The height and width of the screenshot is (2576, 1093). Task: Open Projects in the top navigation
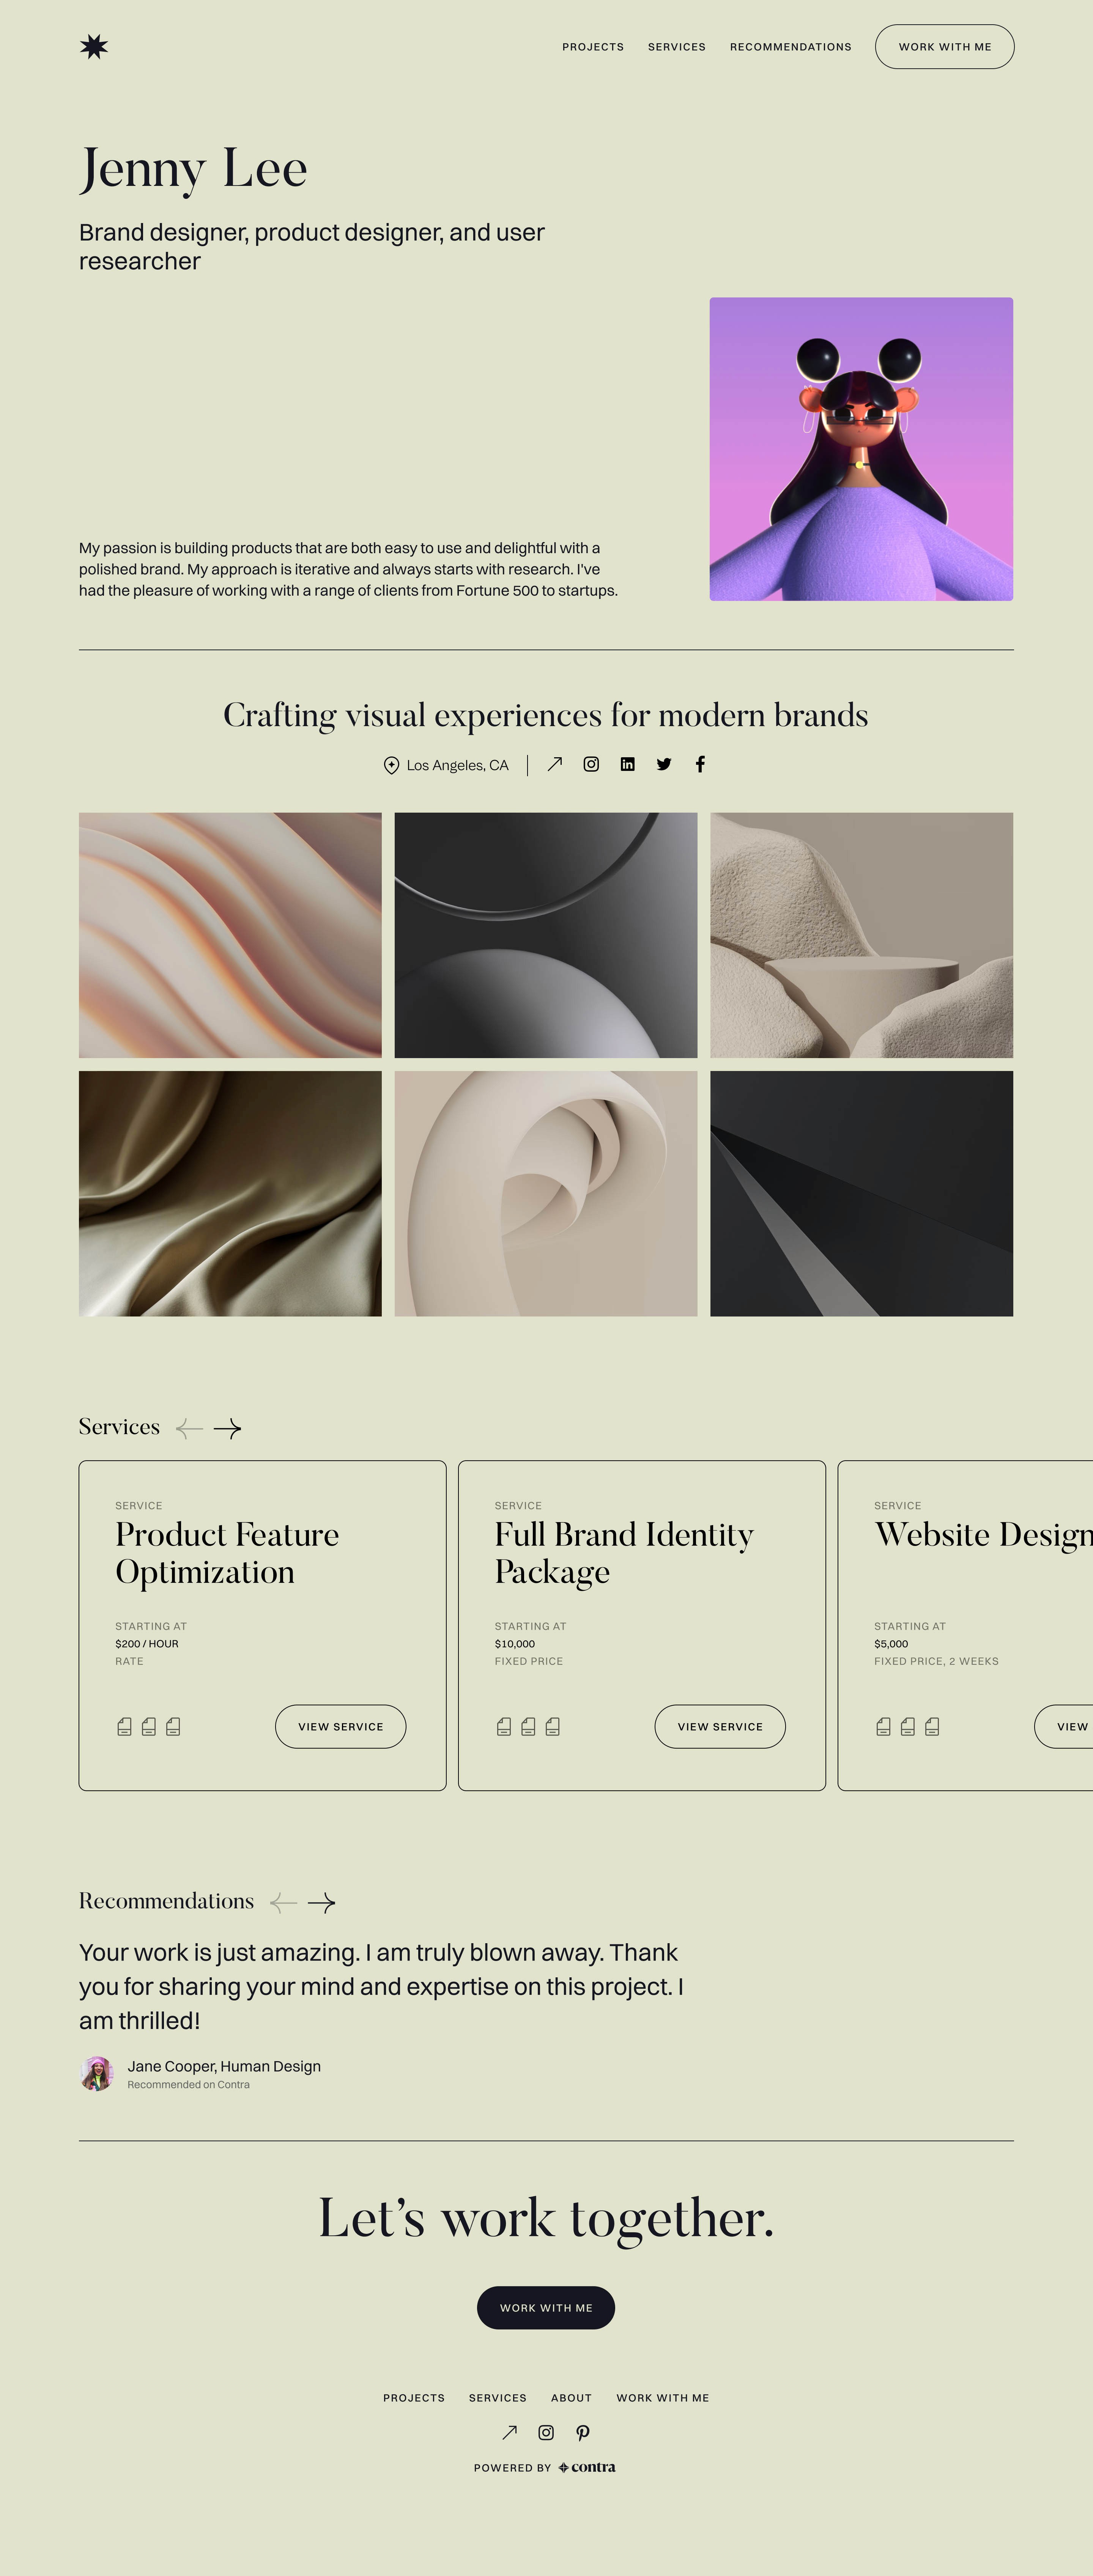click(x=592, y=47)
